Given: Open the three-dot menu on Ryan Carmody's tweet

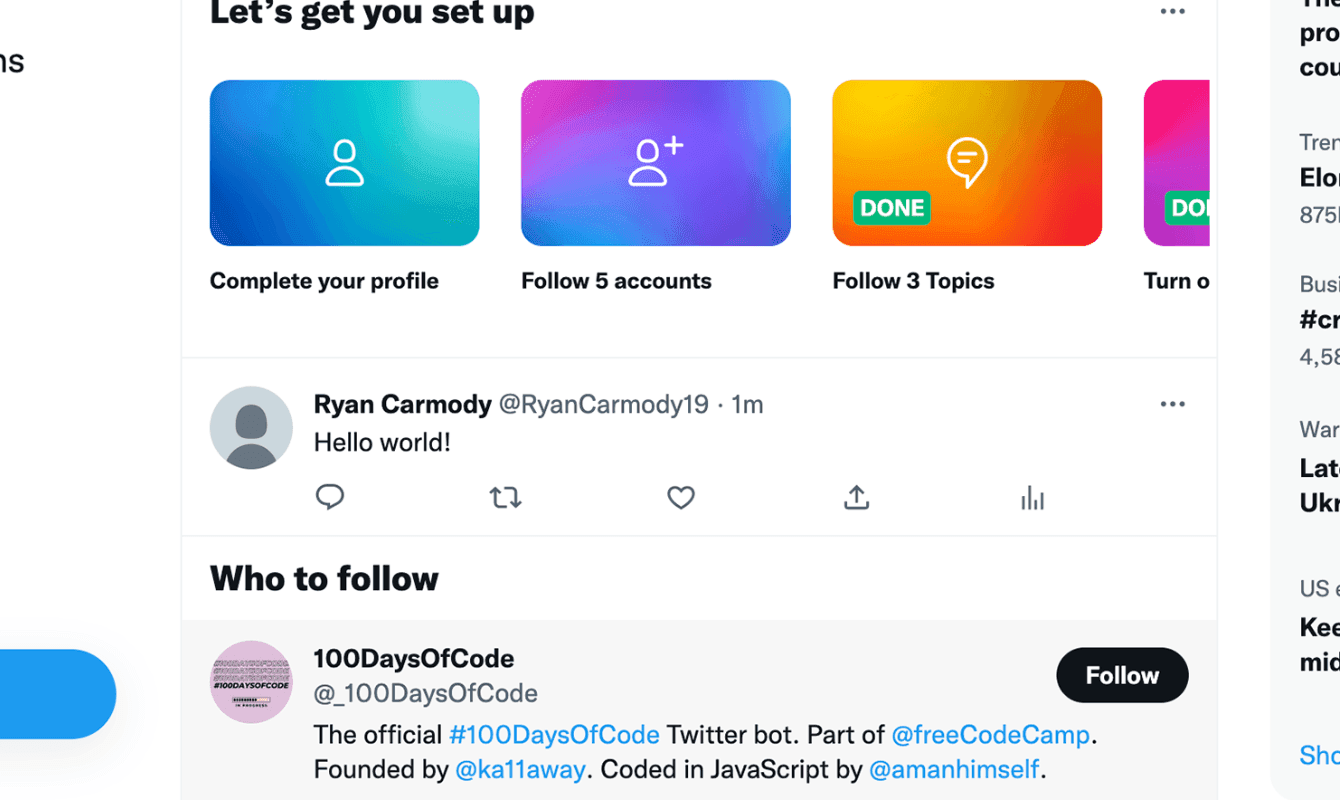Looking at the screenshot, I should pyautogui.click(x=1172, y=404).
